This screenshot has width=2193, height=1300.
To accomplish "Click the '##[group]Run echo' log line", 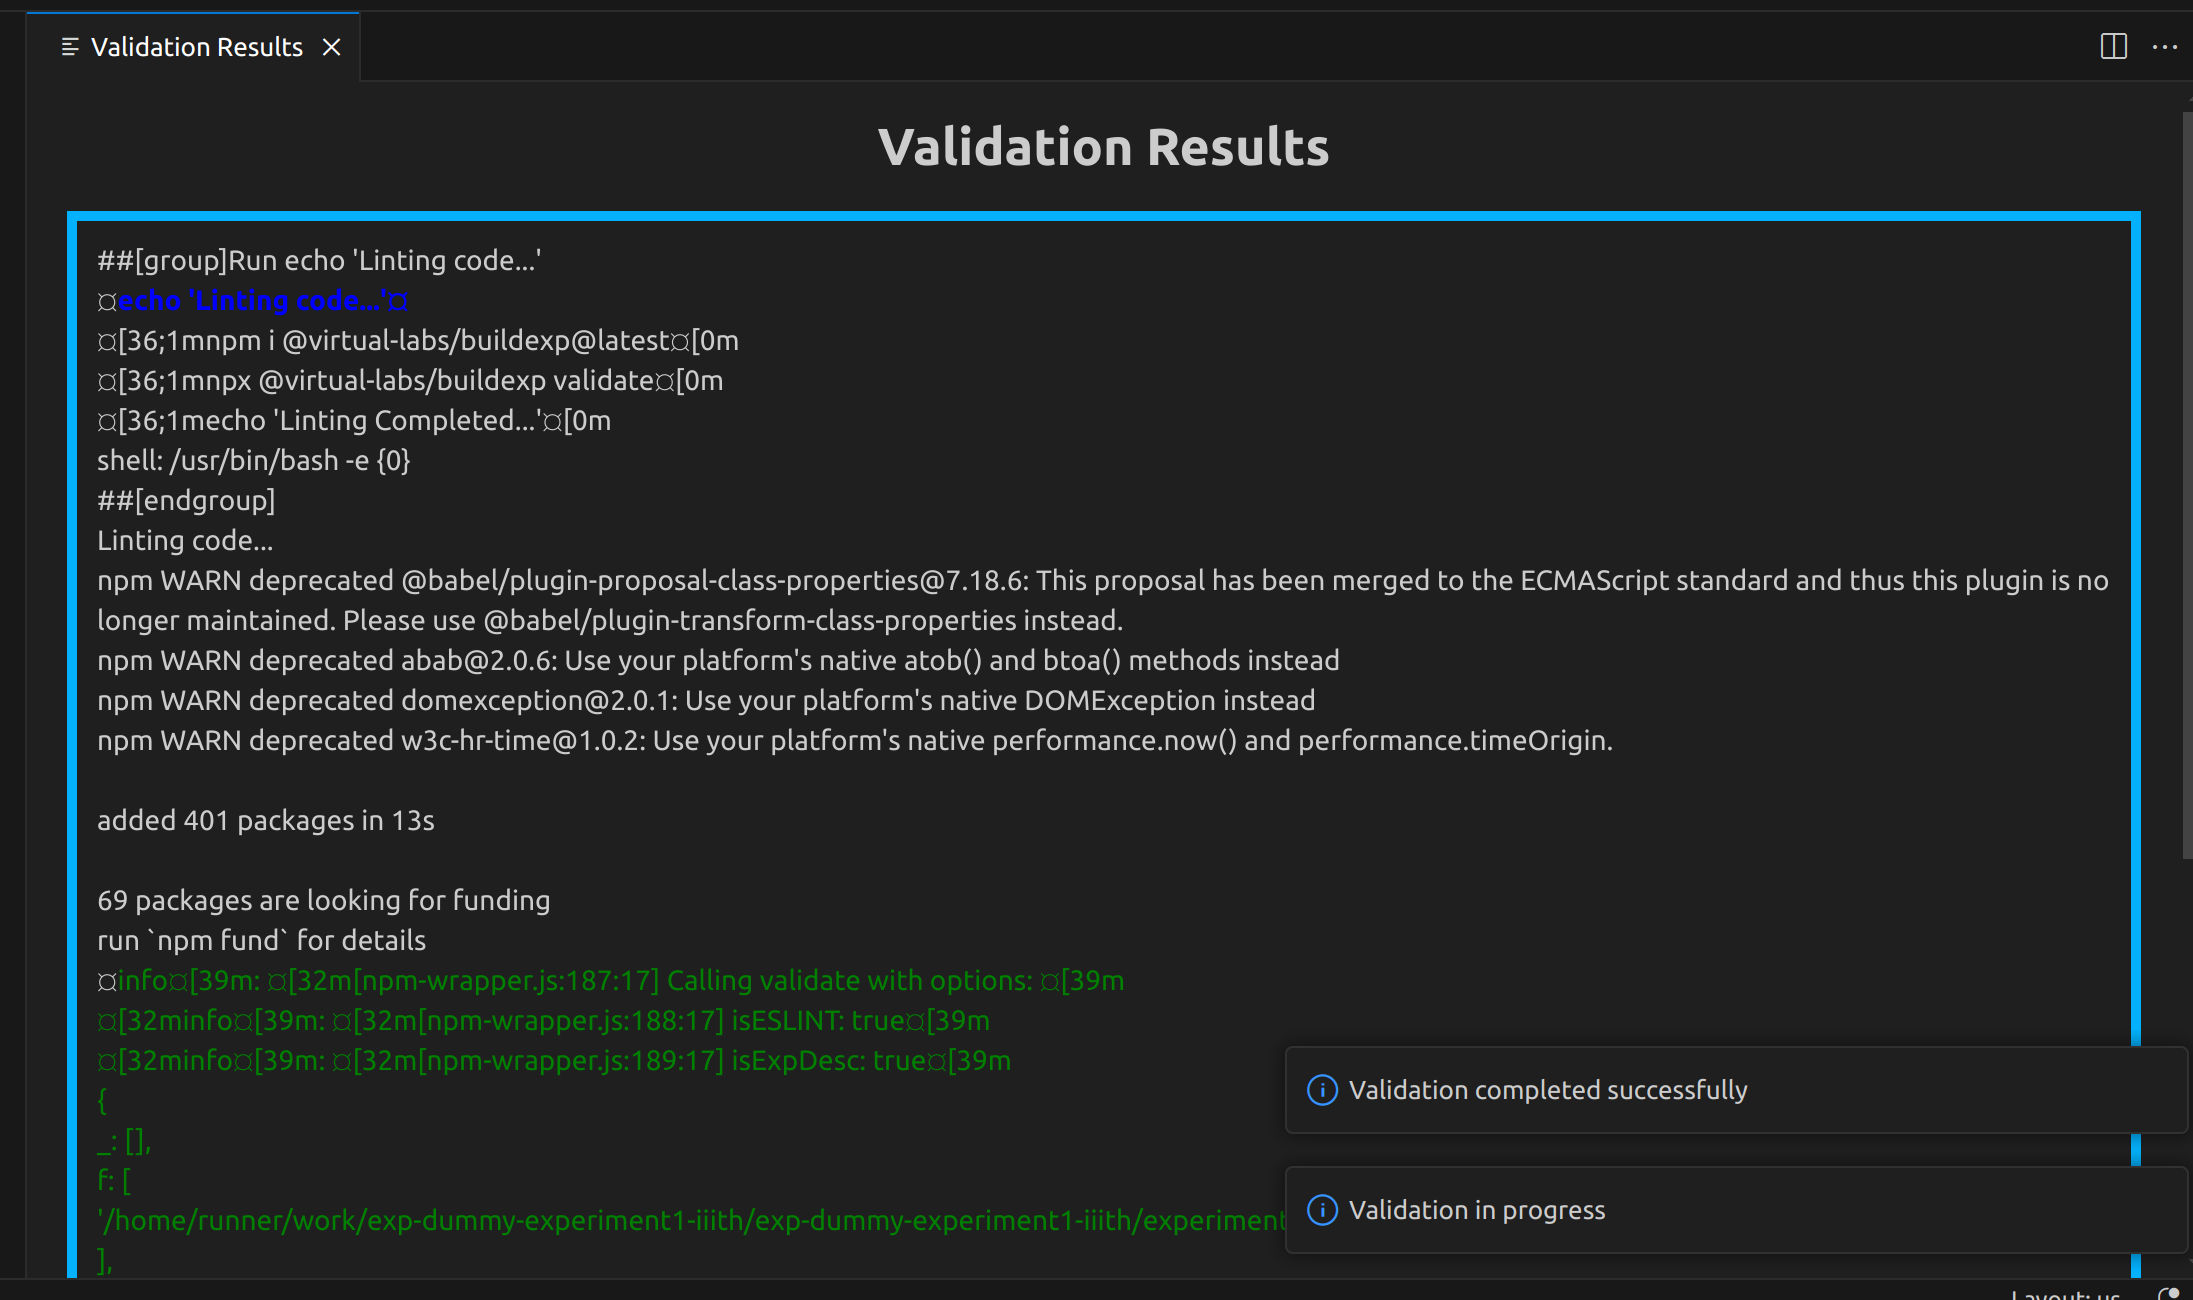I will tap(318, 260).
